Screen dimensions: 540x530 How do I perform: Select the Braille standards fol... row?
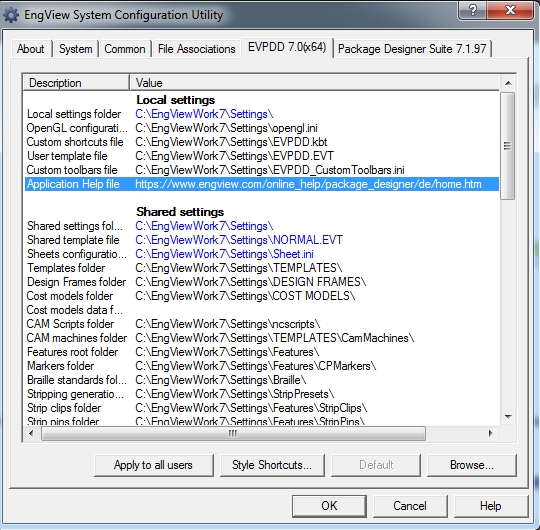pos(261,380)
